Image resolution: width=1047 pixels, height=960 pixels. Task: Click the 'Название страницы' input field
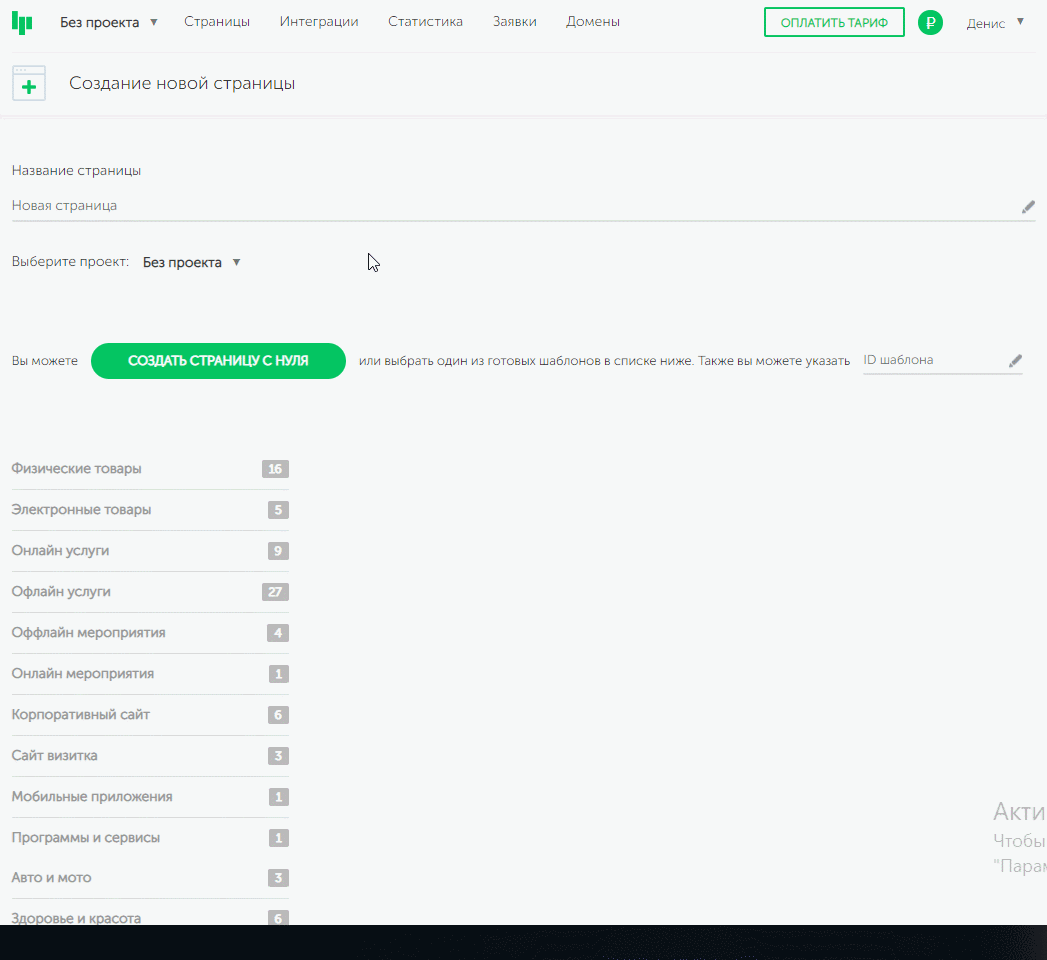click(x=510, y=206)
